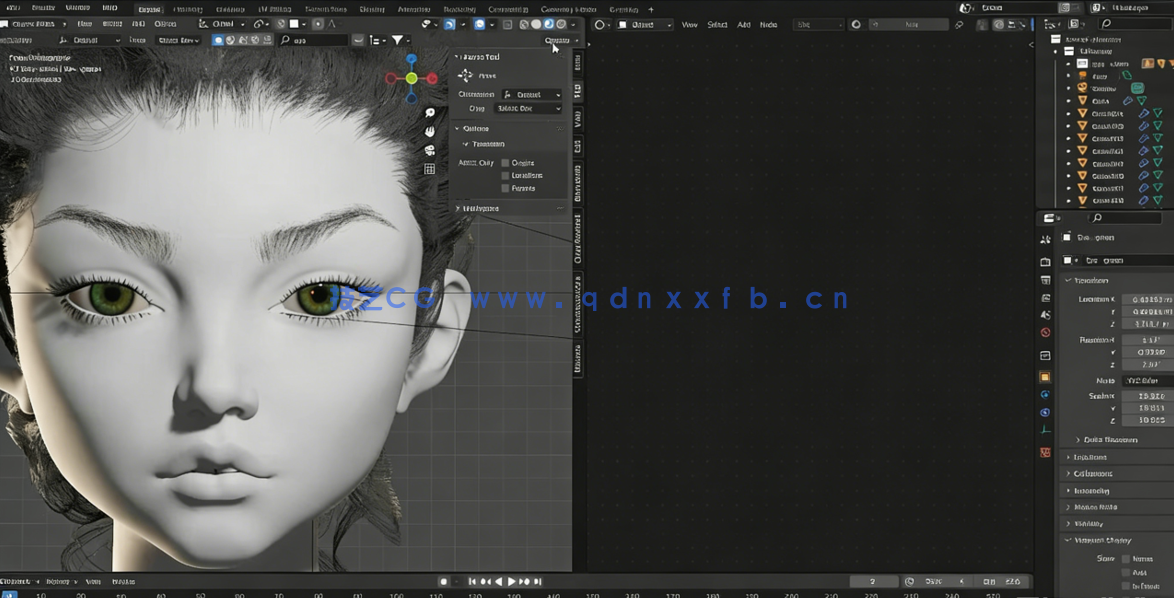Open the Physics Properties icon in the Properties editor
Image resolution: width=1174 pixels, height=598 pixels.
click(1046, 411)
